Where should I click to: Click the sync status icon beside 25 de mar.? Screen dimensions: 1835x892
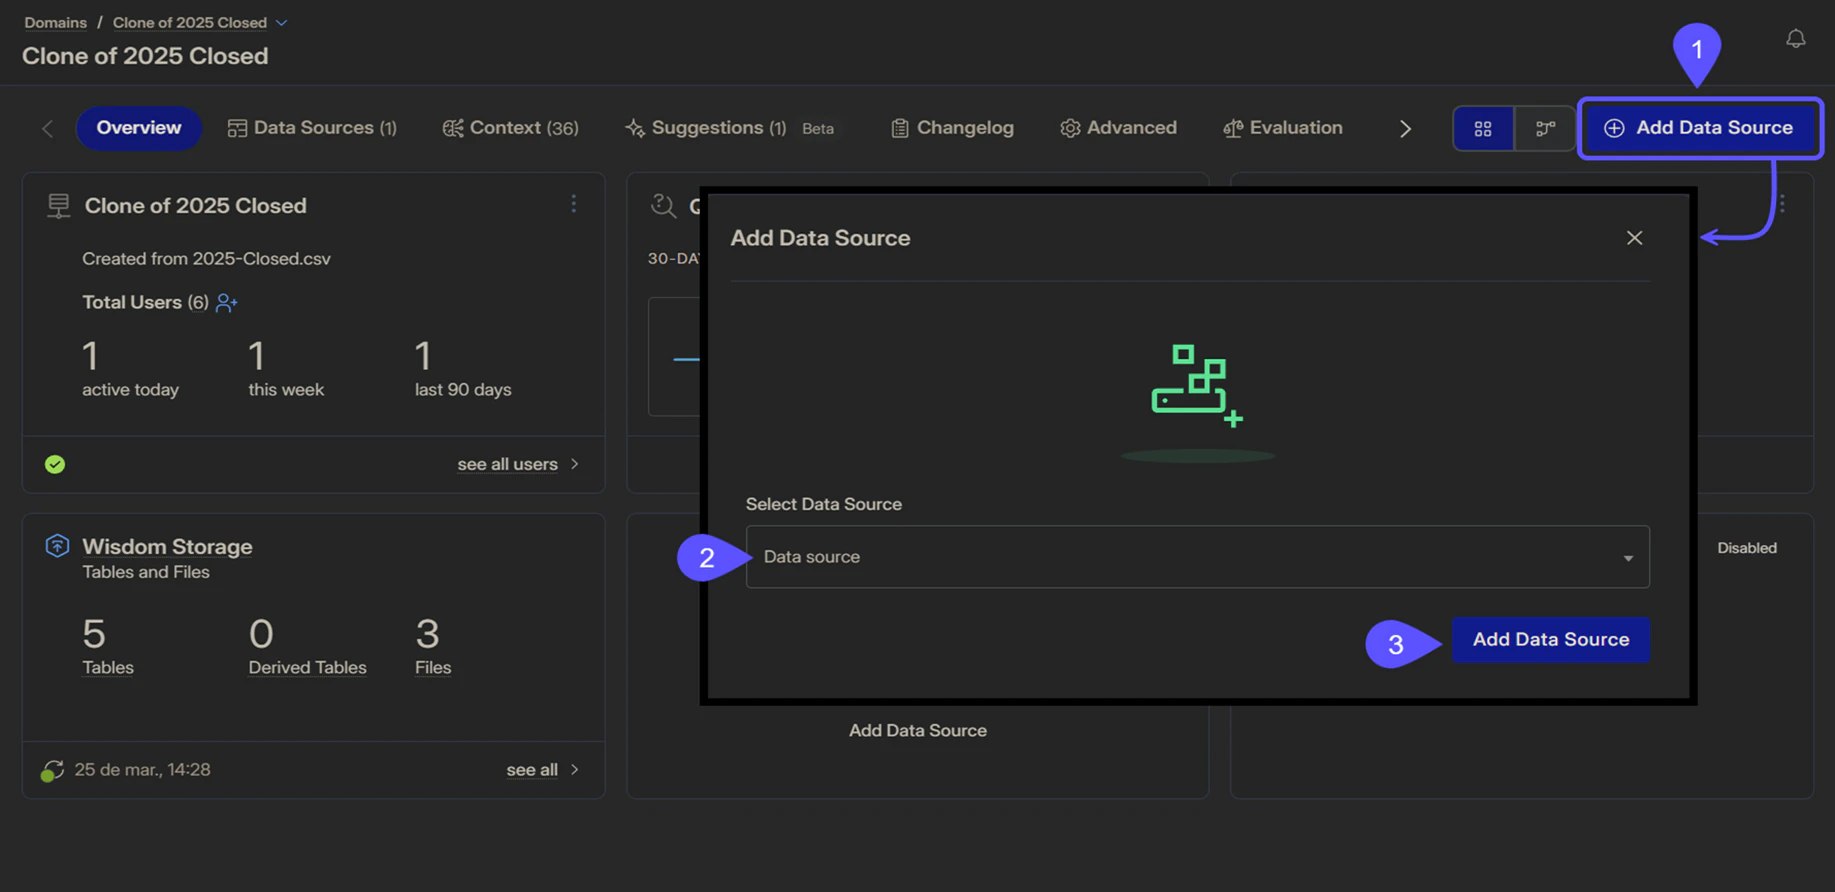pos(52,770)
